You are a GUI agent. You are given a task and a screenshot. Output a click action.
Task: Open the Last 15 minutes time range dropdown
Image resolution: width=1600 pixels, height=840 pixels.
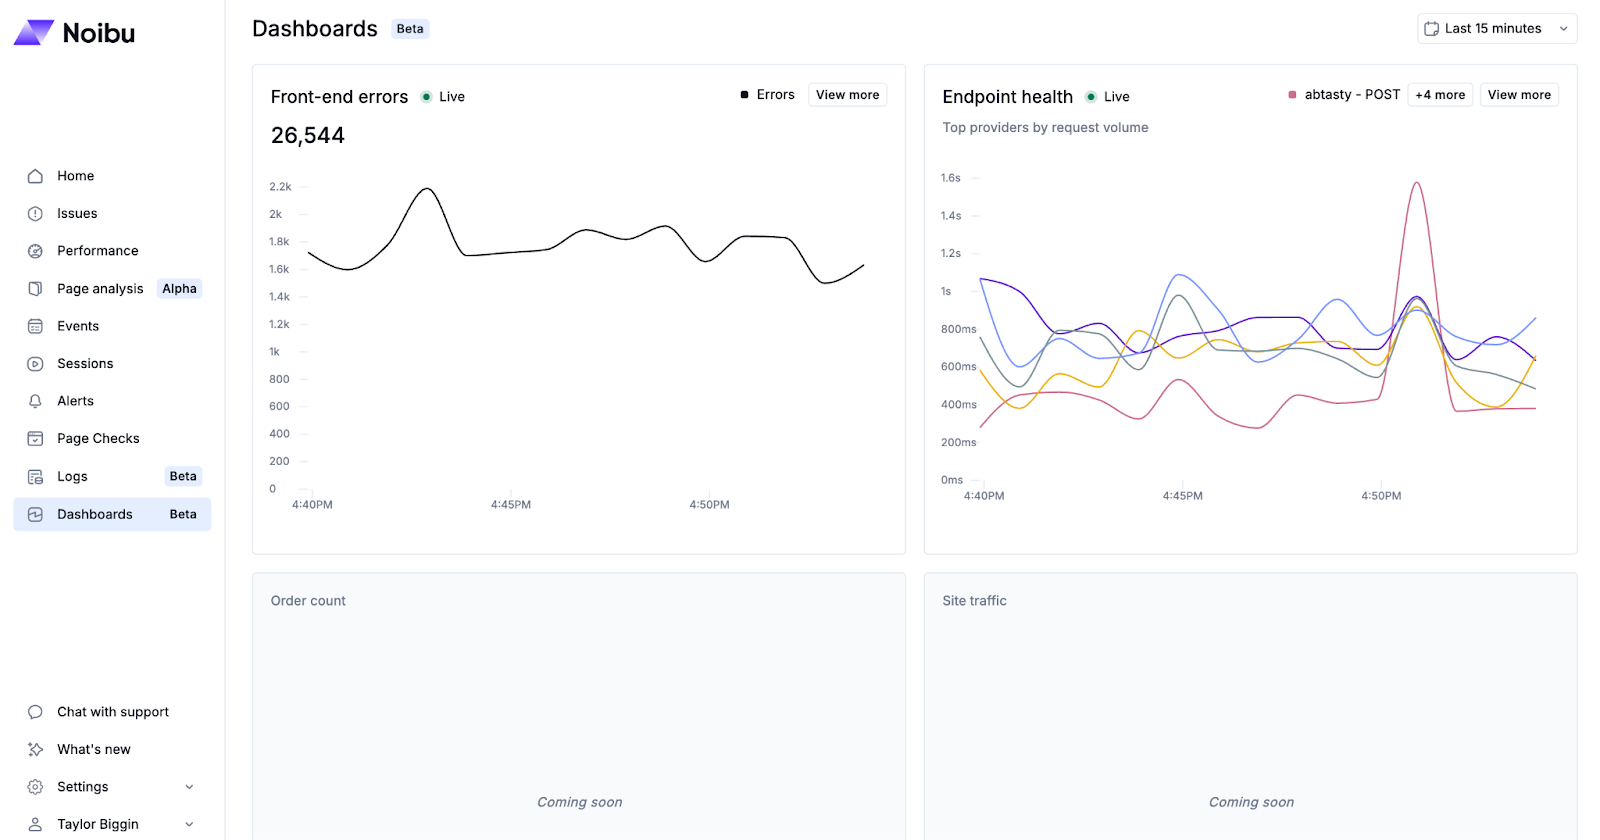tap(1496, 29)
